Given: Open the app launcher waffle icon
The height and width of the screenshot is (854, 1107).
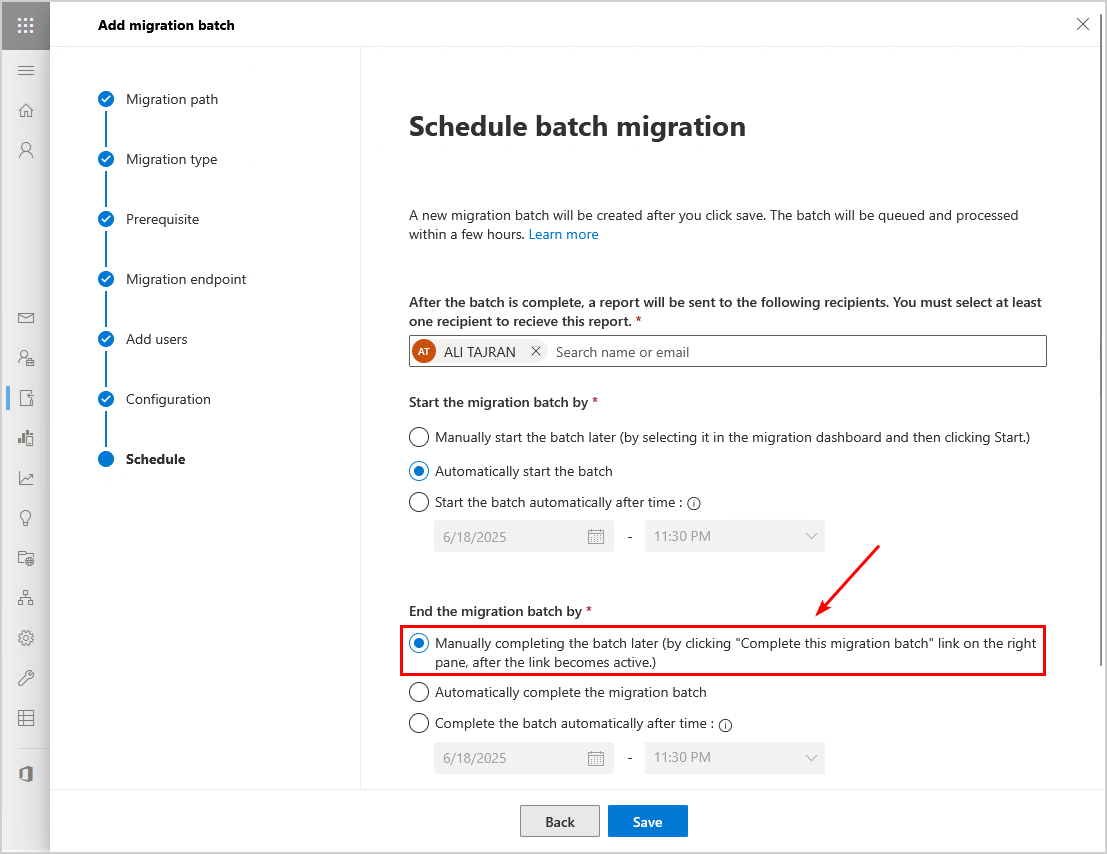Looking at the screenshot, I should (x=26, y=25).
